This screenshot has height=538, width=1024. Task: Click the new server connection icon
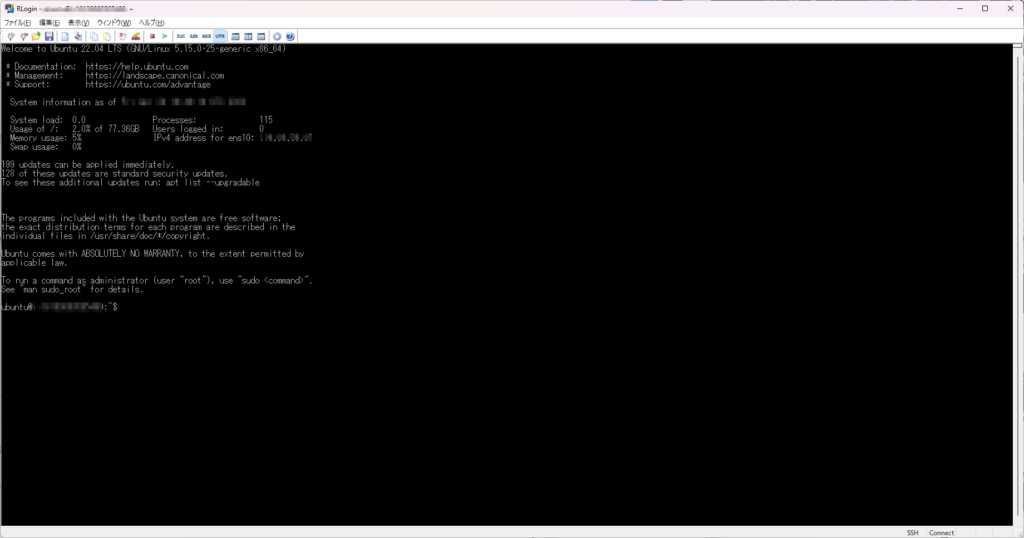(11, 37)
